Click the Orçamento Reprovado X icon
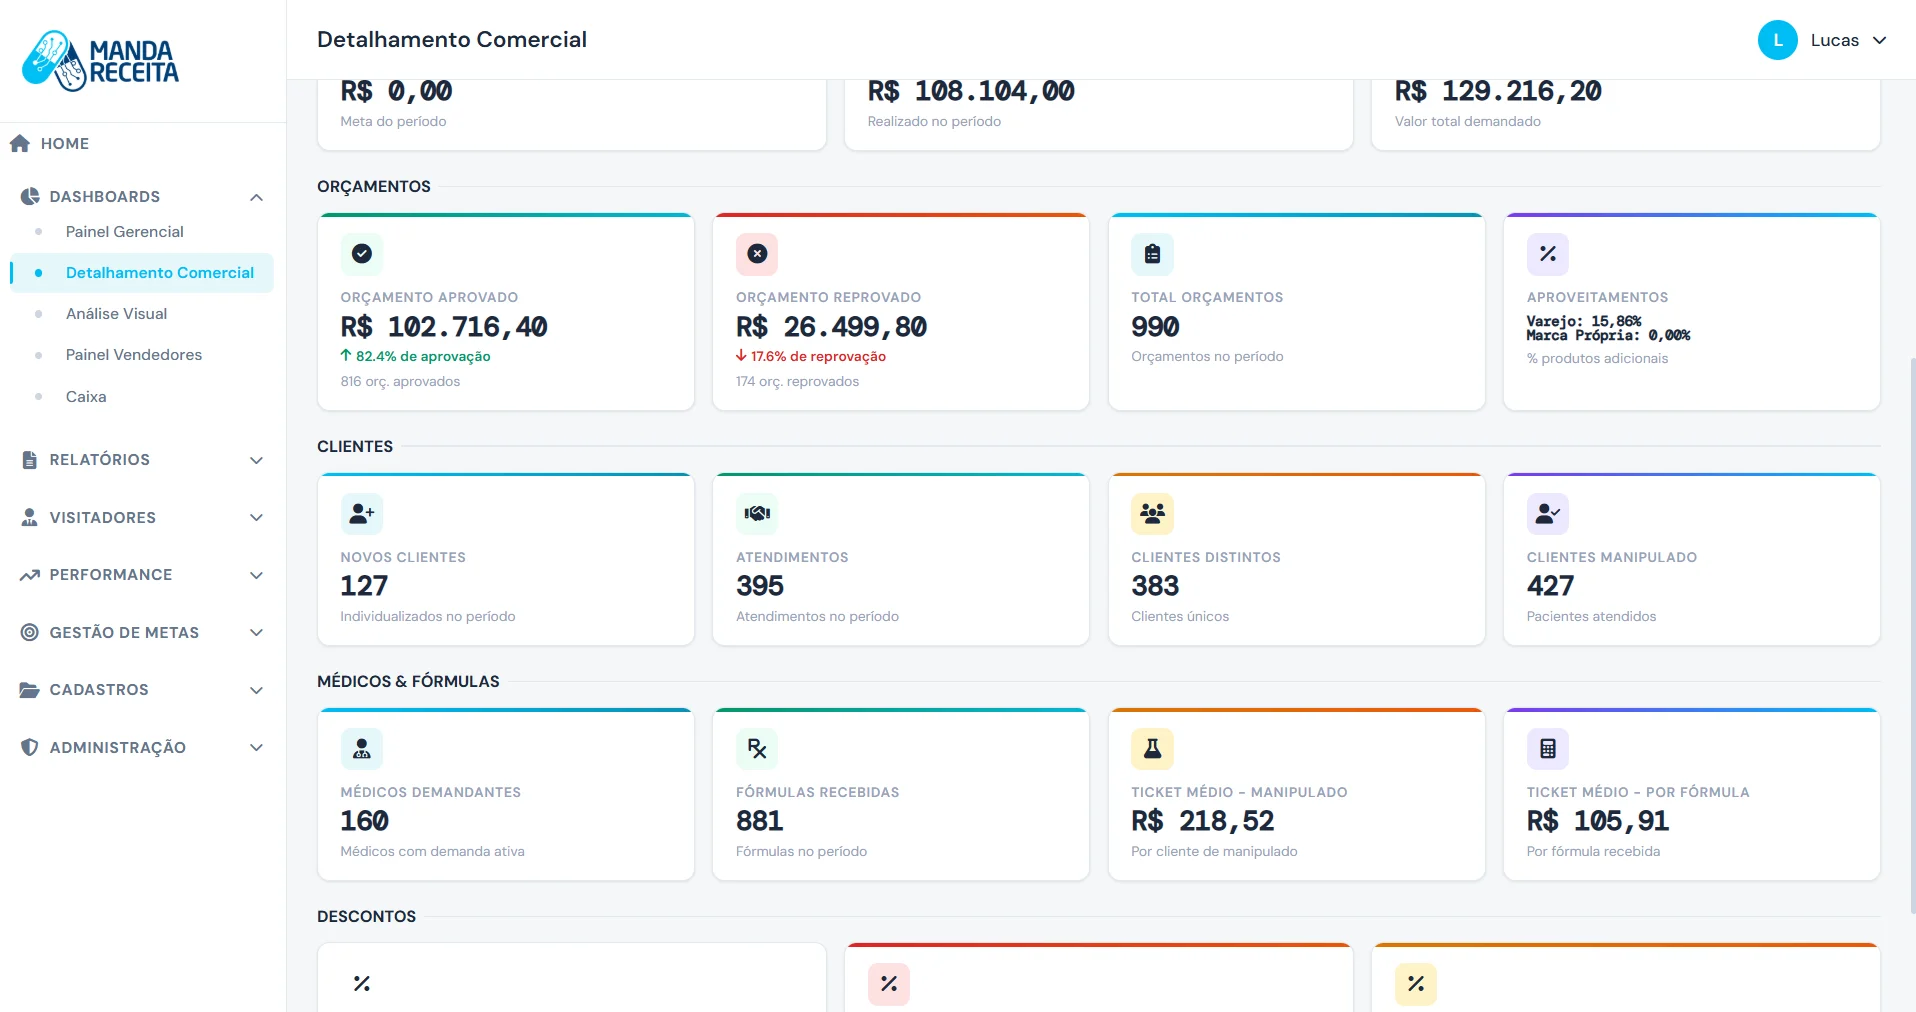This screenshot has width=1916, height=1012. (757, 254)
